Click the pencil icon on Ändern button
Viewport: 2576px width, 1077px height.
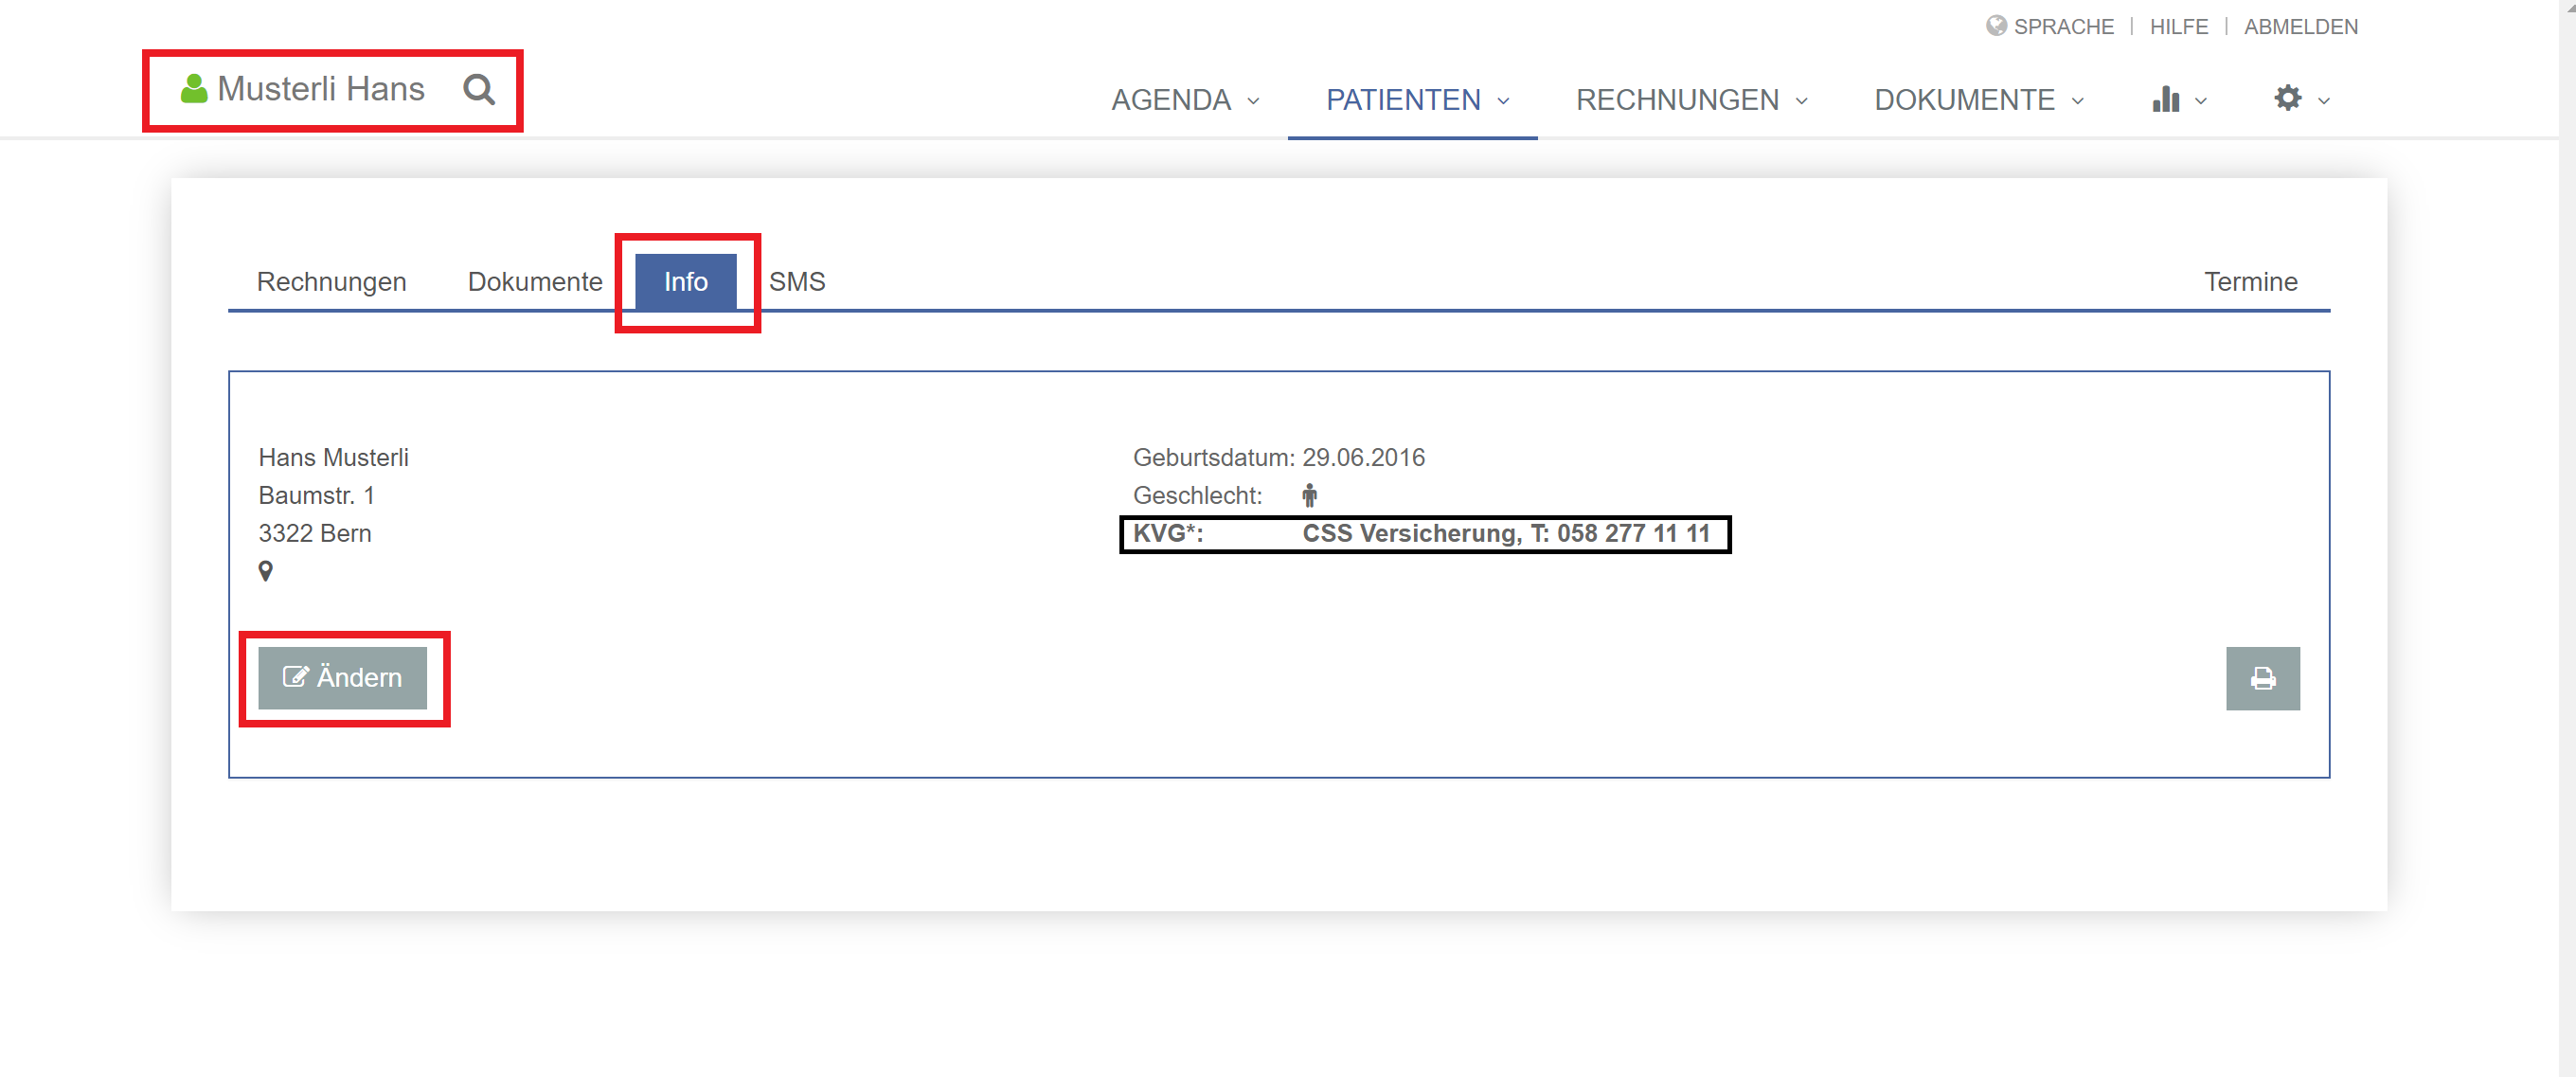(295, 677)
